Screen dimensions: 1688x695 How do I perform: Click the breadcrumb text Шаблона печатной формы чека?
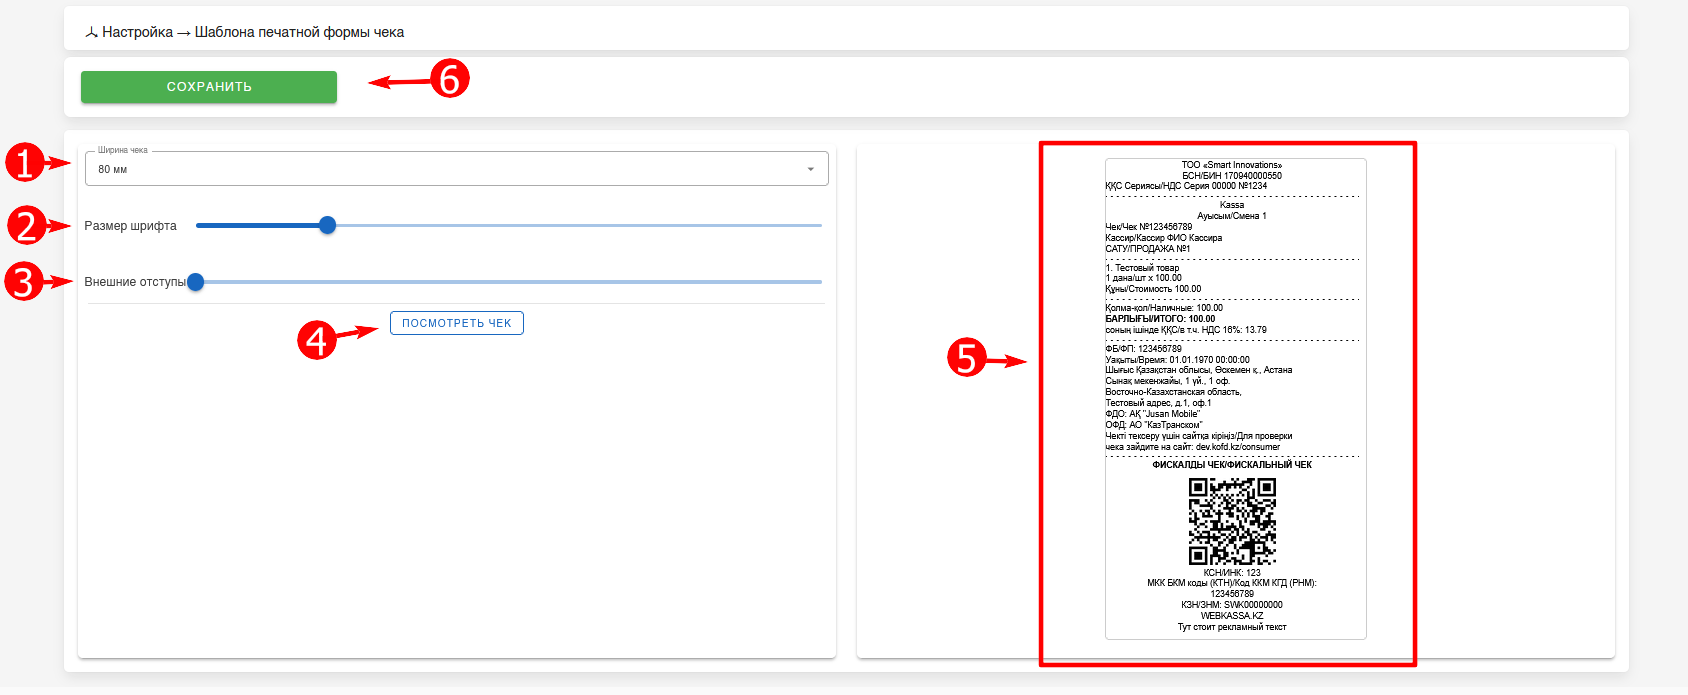pos(299,32)
